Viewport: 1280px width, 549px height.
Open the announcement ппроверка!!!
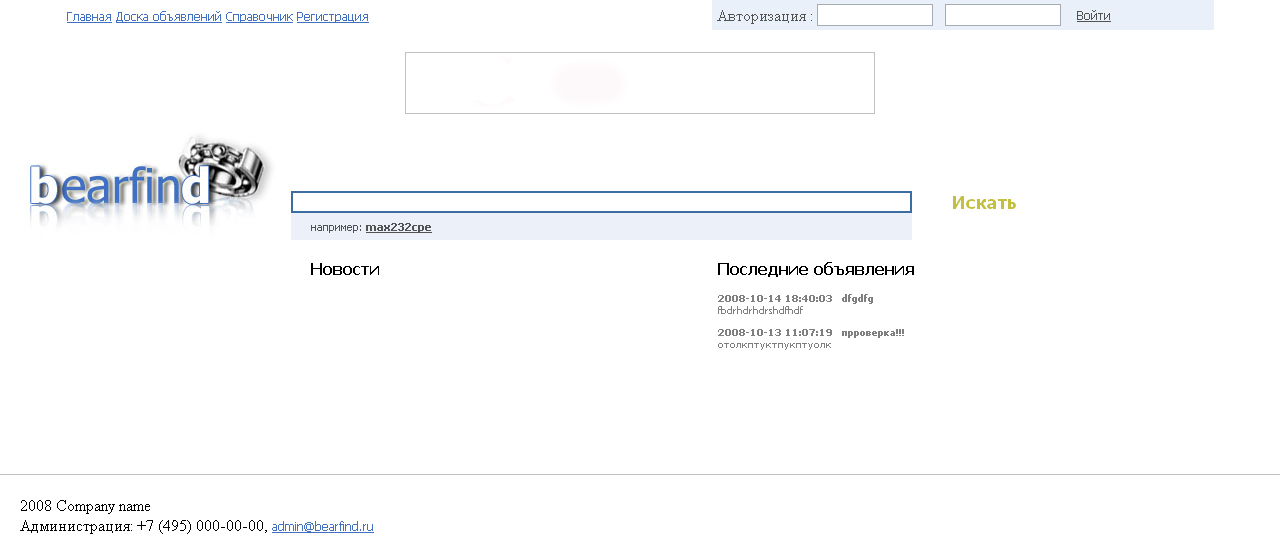873,333
